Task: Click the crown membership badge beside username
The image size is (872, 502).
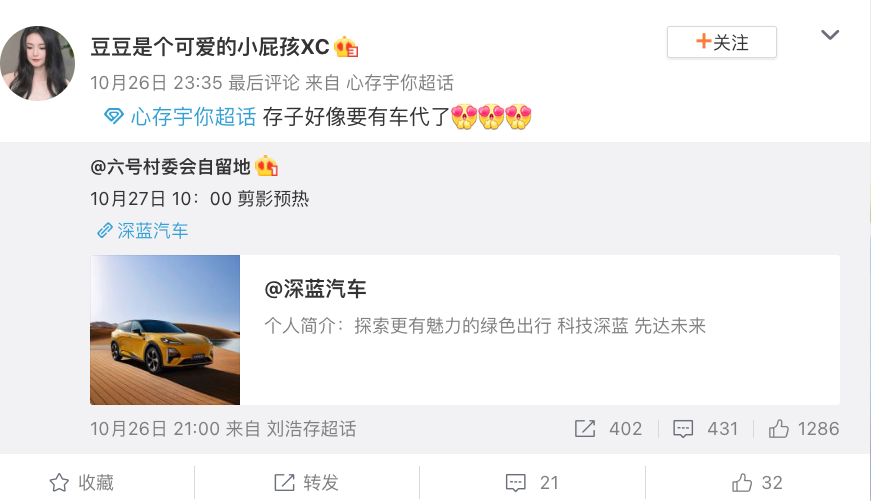Action: (x=346, y=47)
